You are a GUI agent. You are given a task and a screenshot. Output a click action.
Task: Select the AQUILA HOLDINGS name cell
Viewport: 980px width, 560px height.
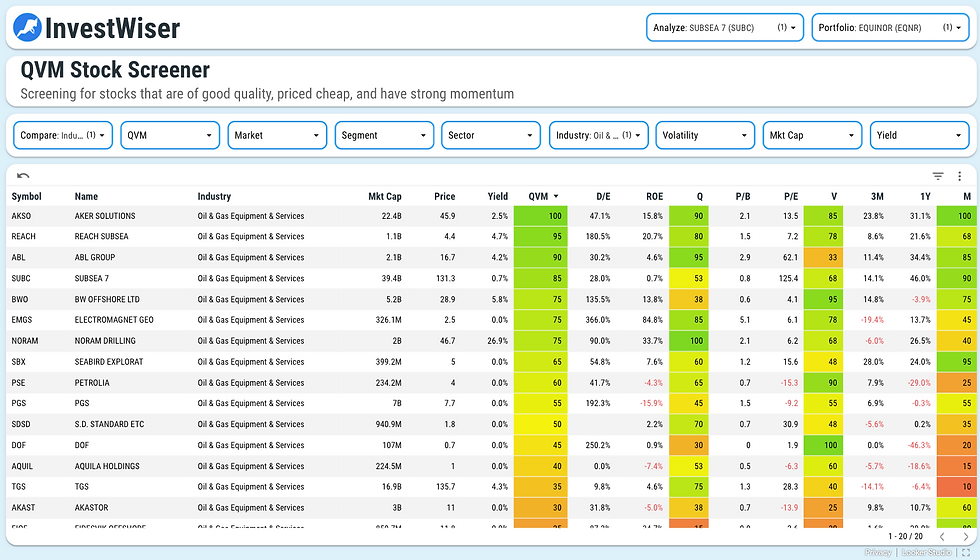pos(107,466)
